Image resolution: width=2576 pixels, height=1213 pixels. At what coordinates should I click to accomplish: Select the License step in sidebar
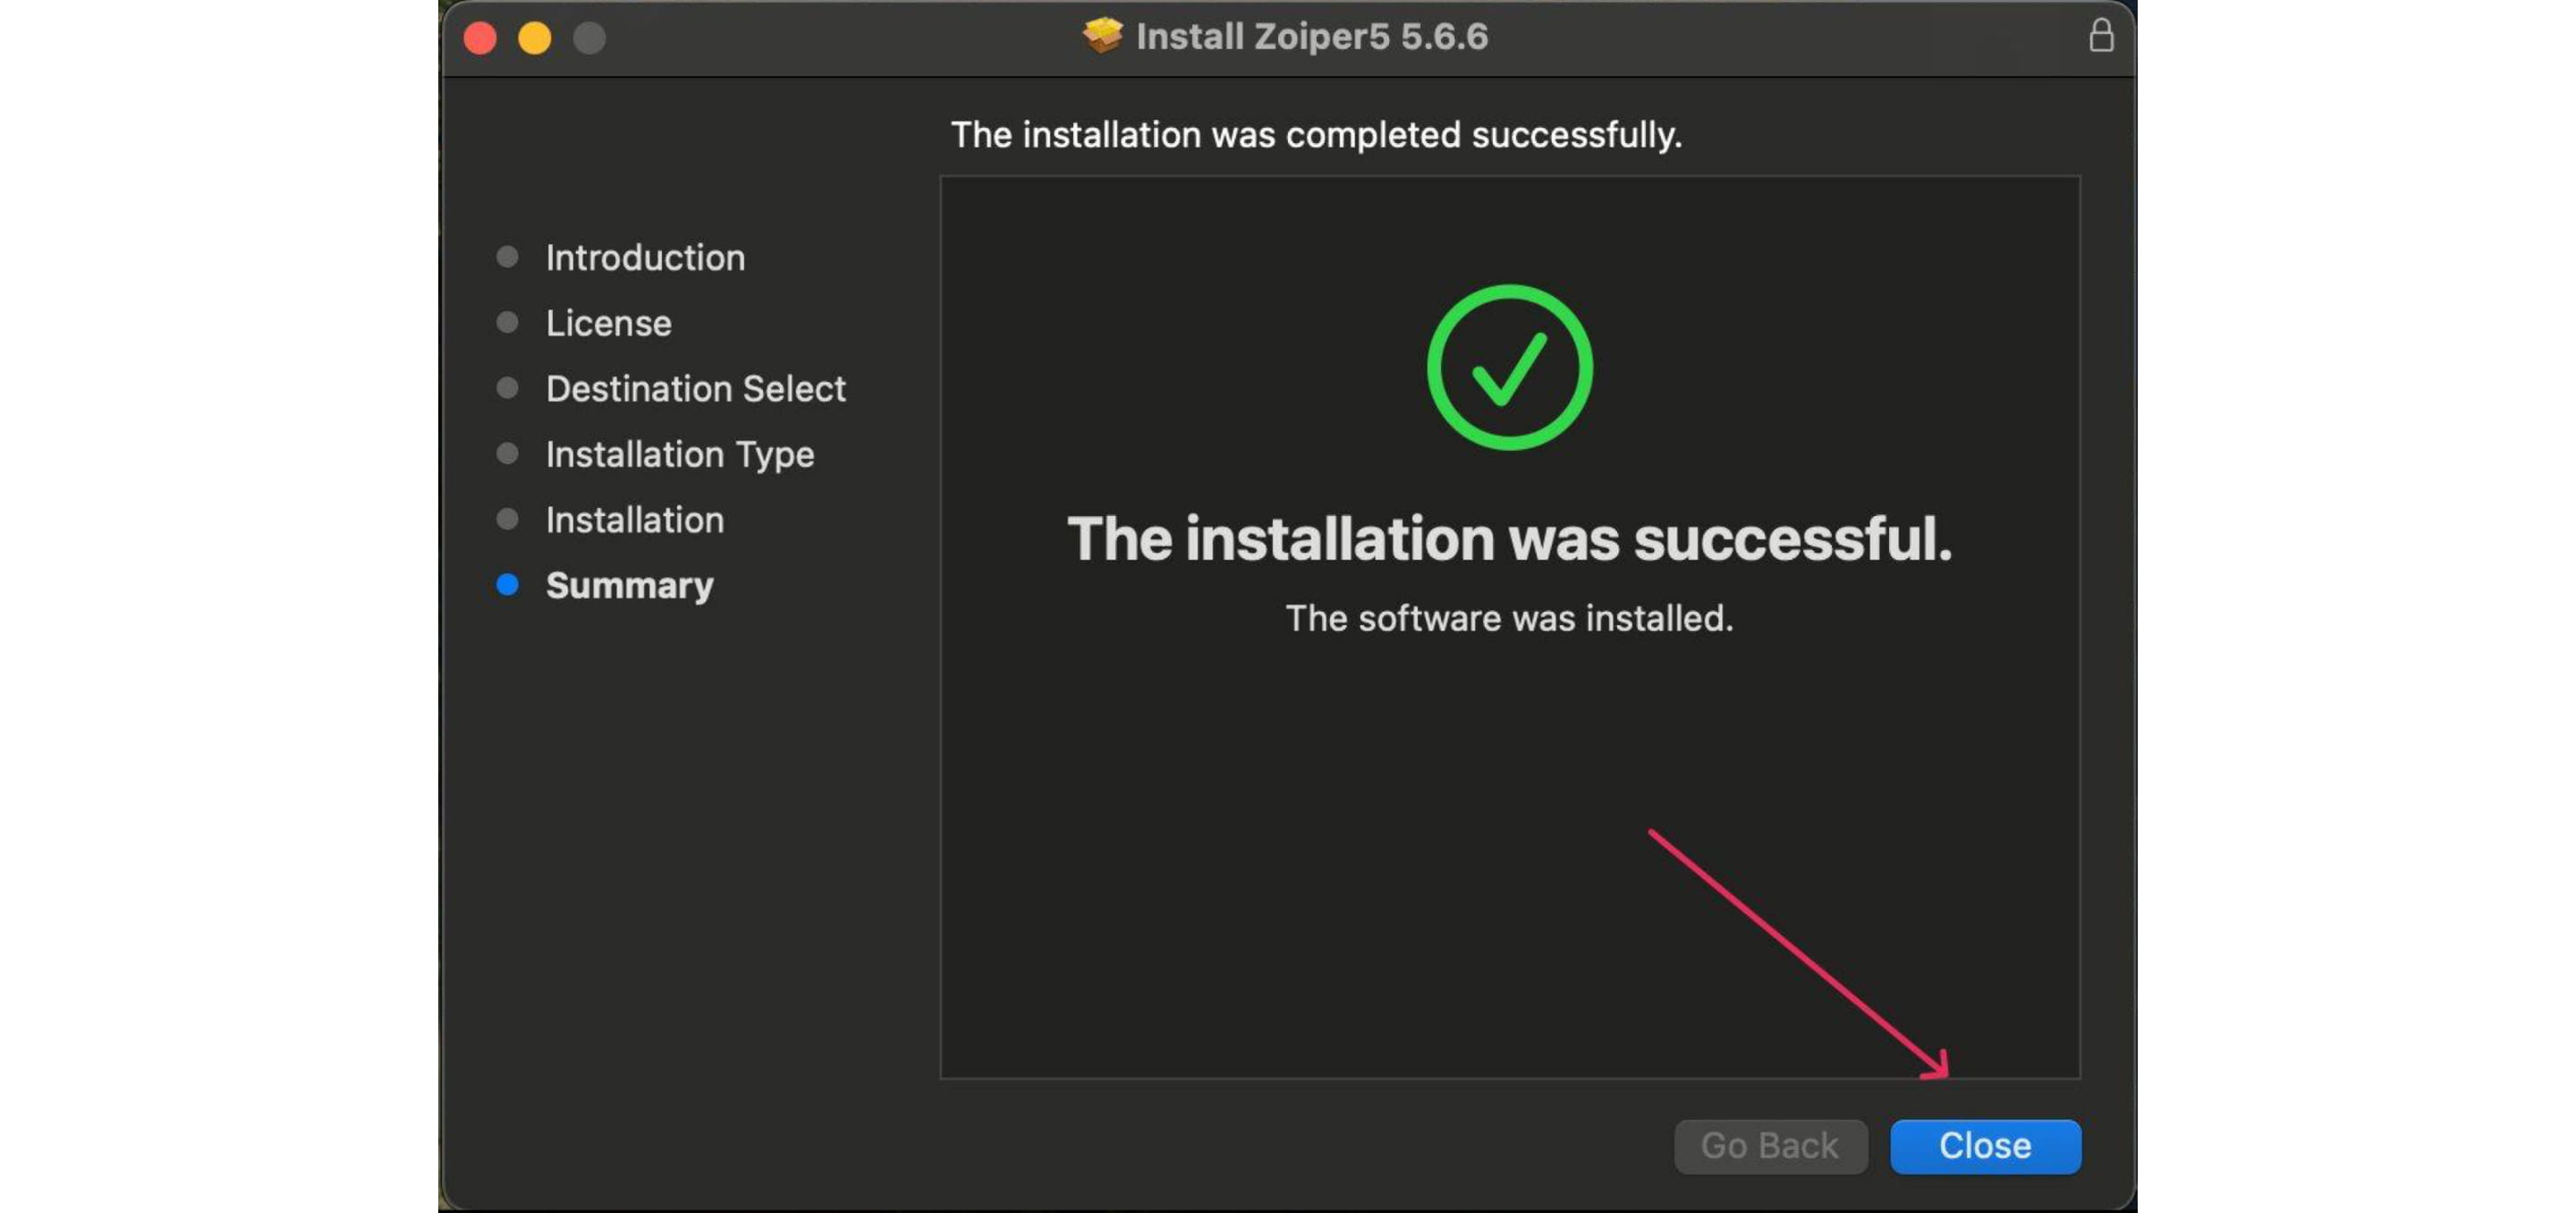tap(608, 323)
